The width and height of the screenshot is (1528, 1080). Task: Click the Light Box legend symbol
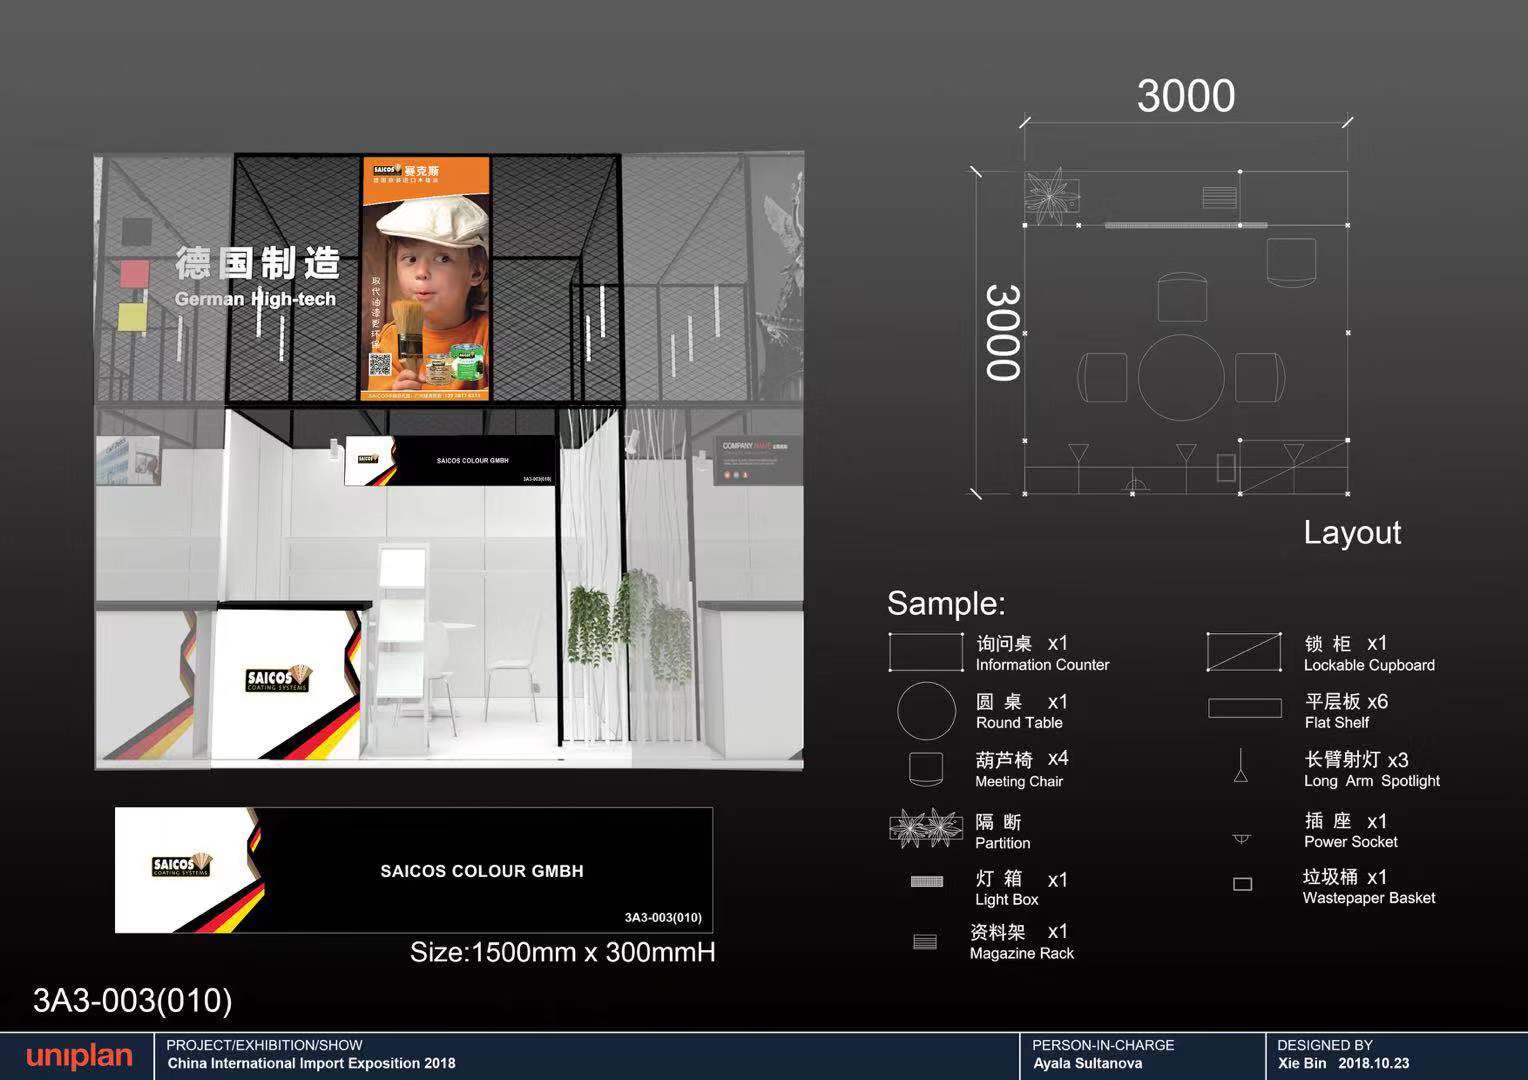[927, 881]
